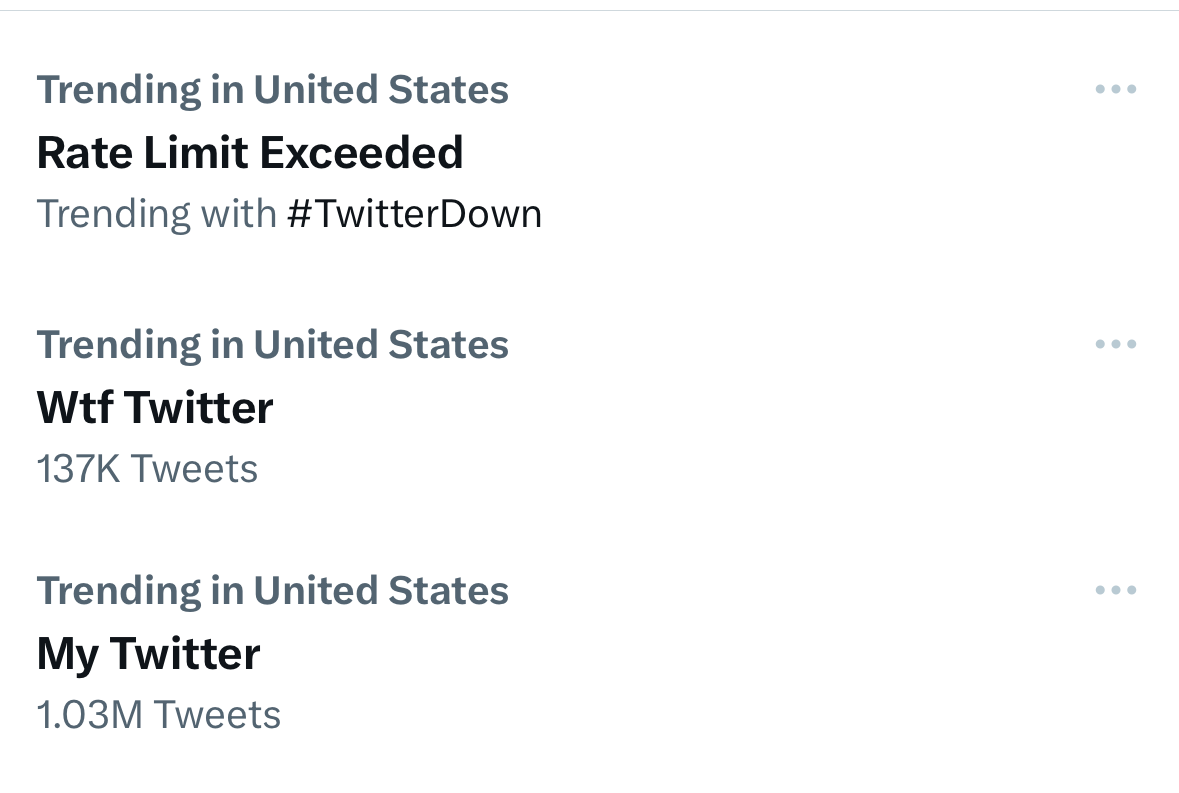Click the word 'Wtf' in second trend title

pyautogui.click(x=74, y=408)
